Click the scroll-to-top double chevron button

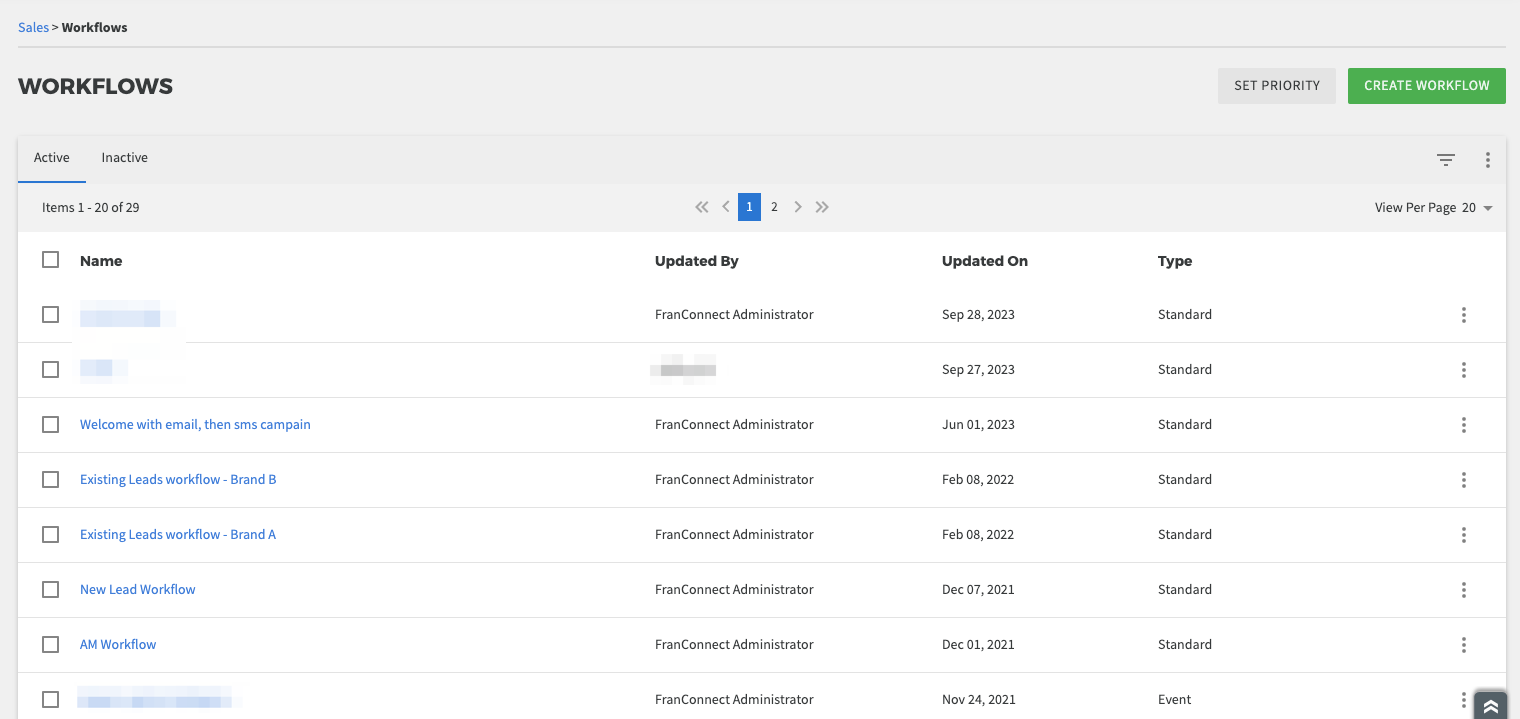pyautogui.click(x=1490, y=706)
